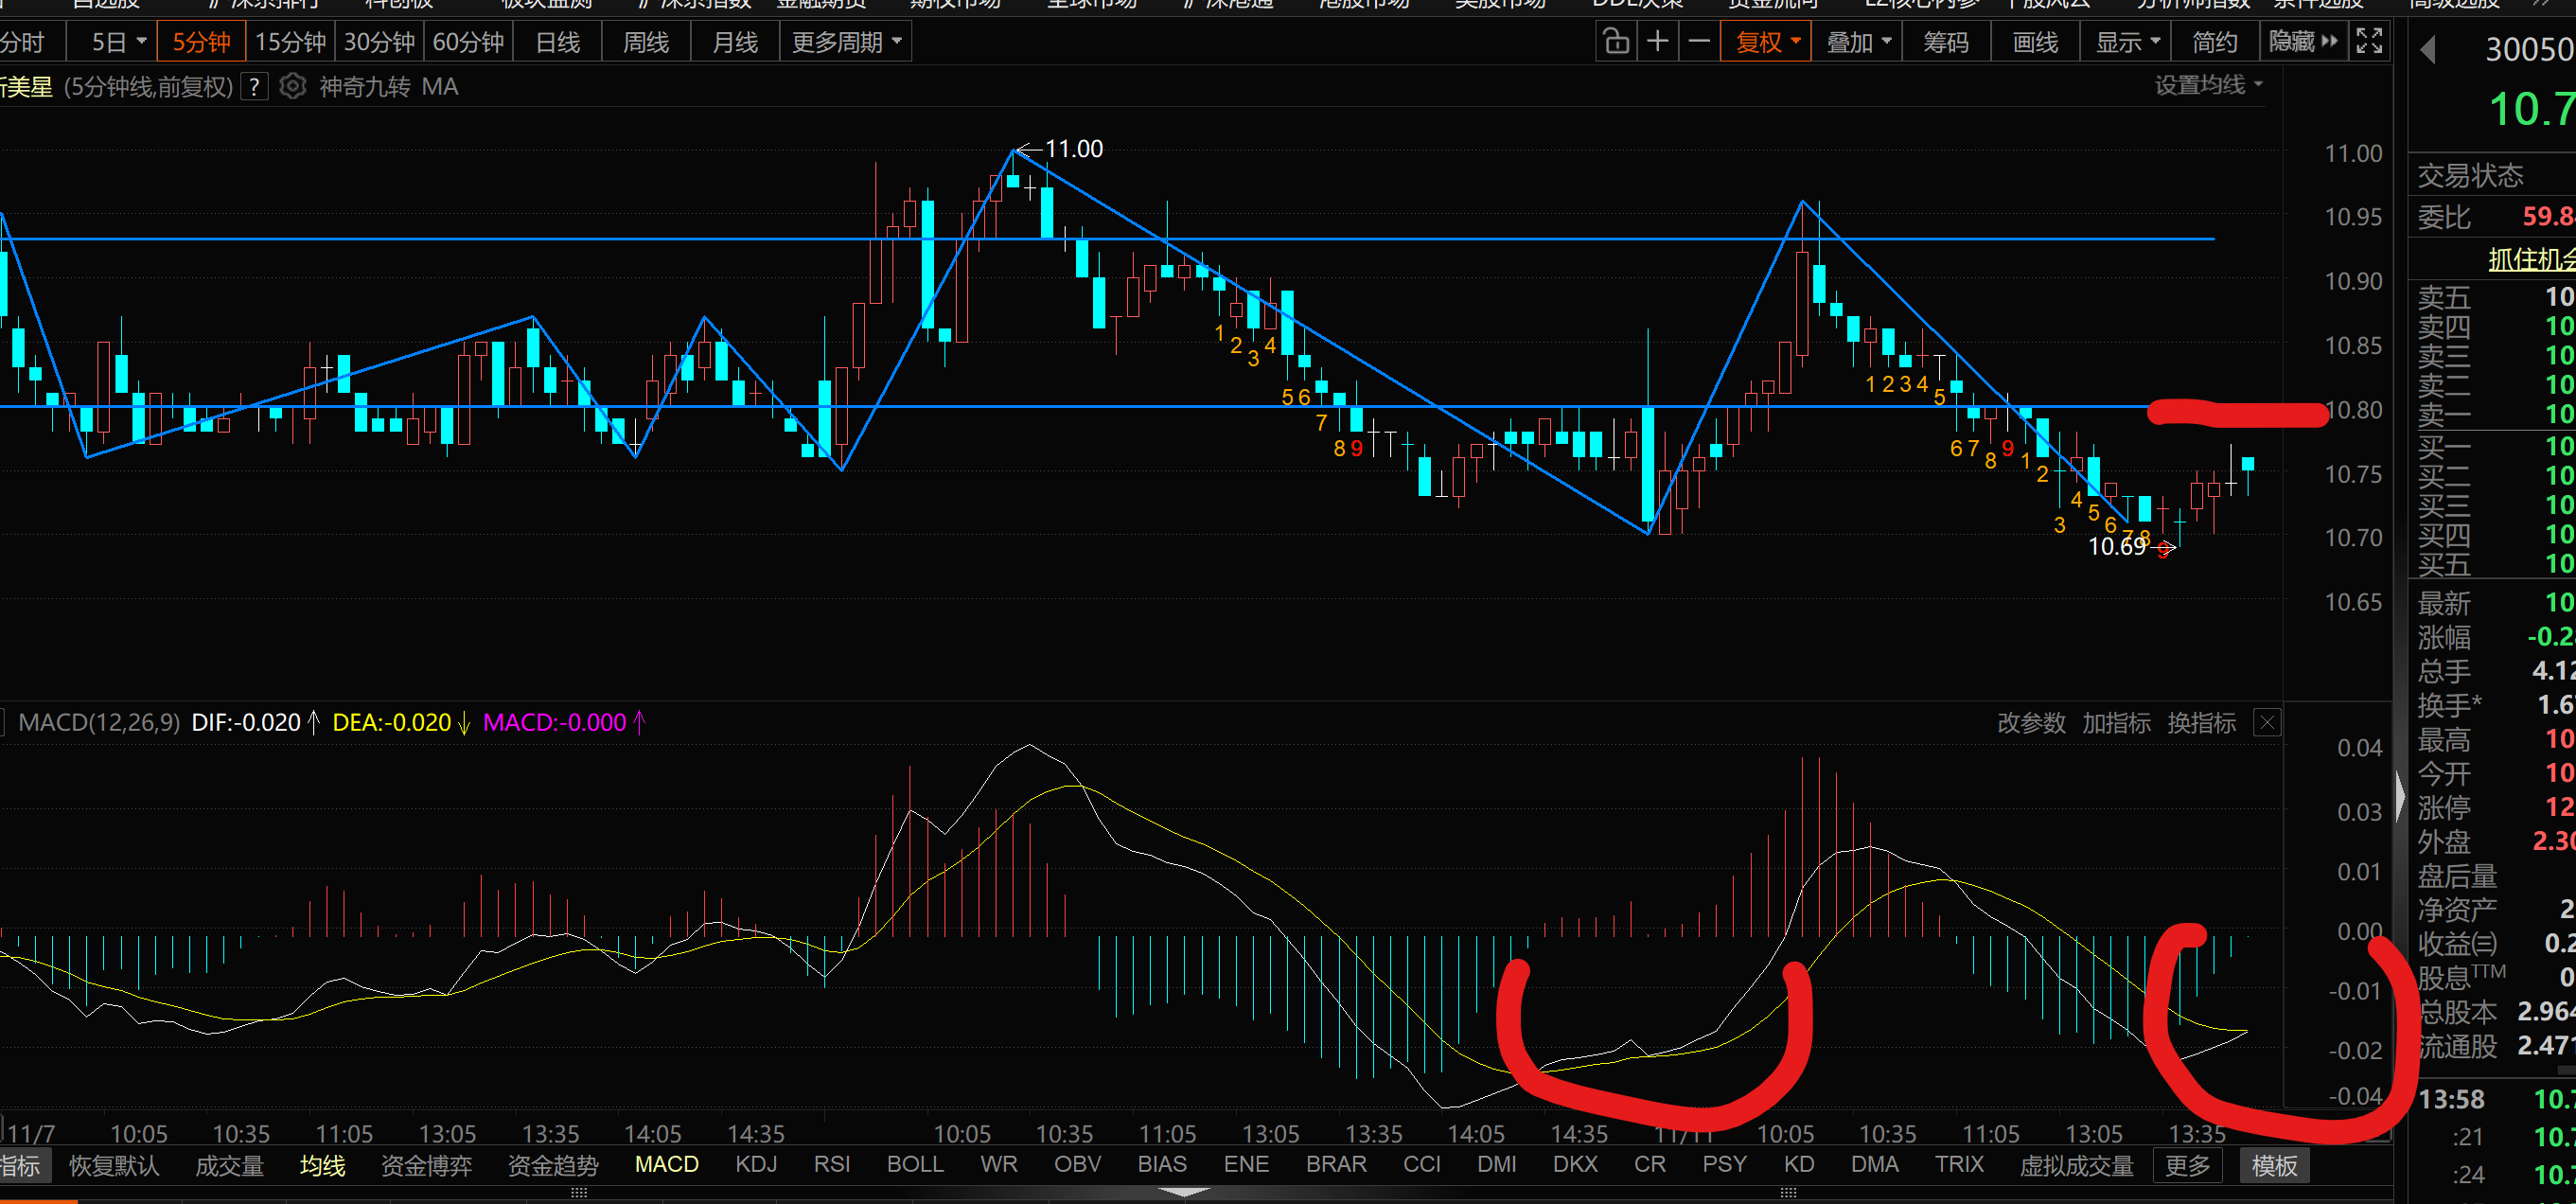The width and height of the screenshot is (2576, 1204).
Task: Click 改参数 to modify parameters
Action: point(2030,723)
